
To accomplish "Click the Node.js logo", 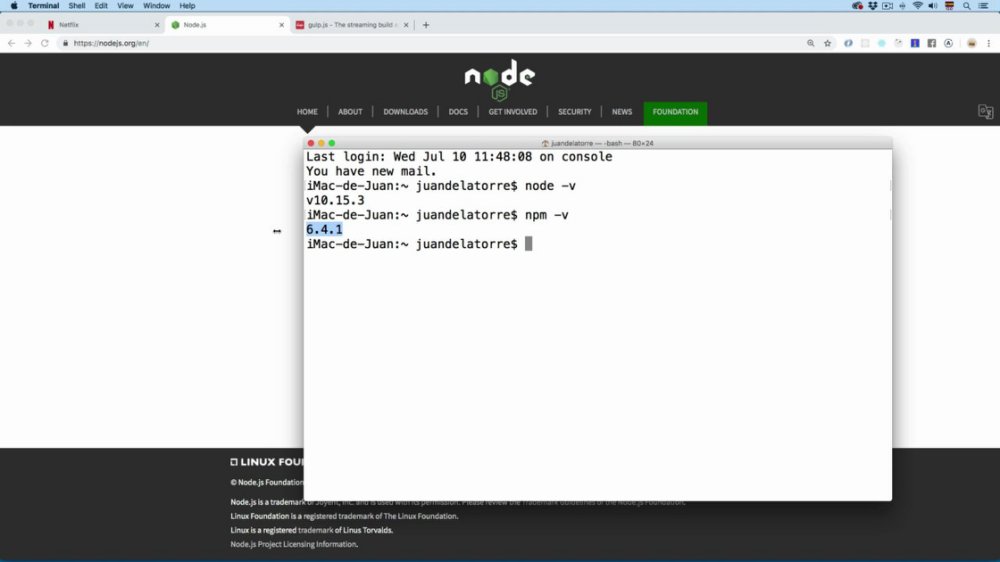I will (x=499, y=80).
